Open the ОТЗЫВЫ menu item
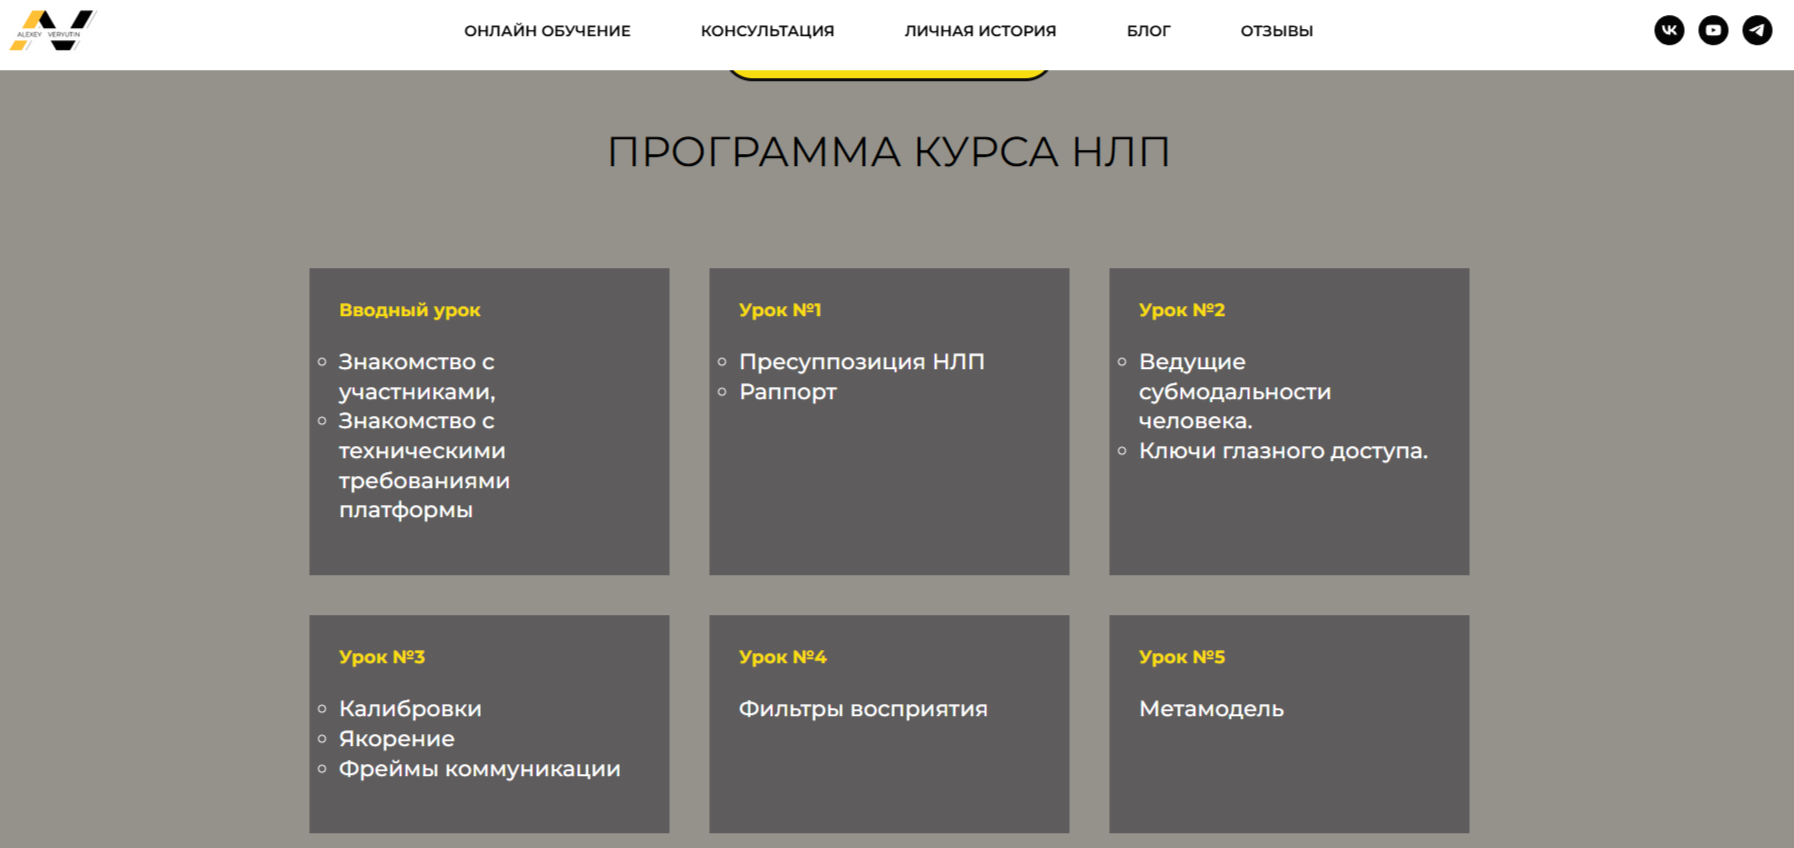This screenshot has height=848, width=1794. 1276,31
